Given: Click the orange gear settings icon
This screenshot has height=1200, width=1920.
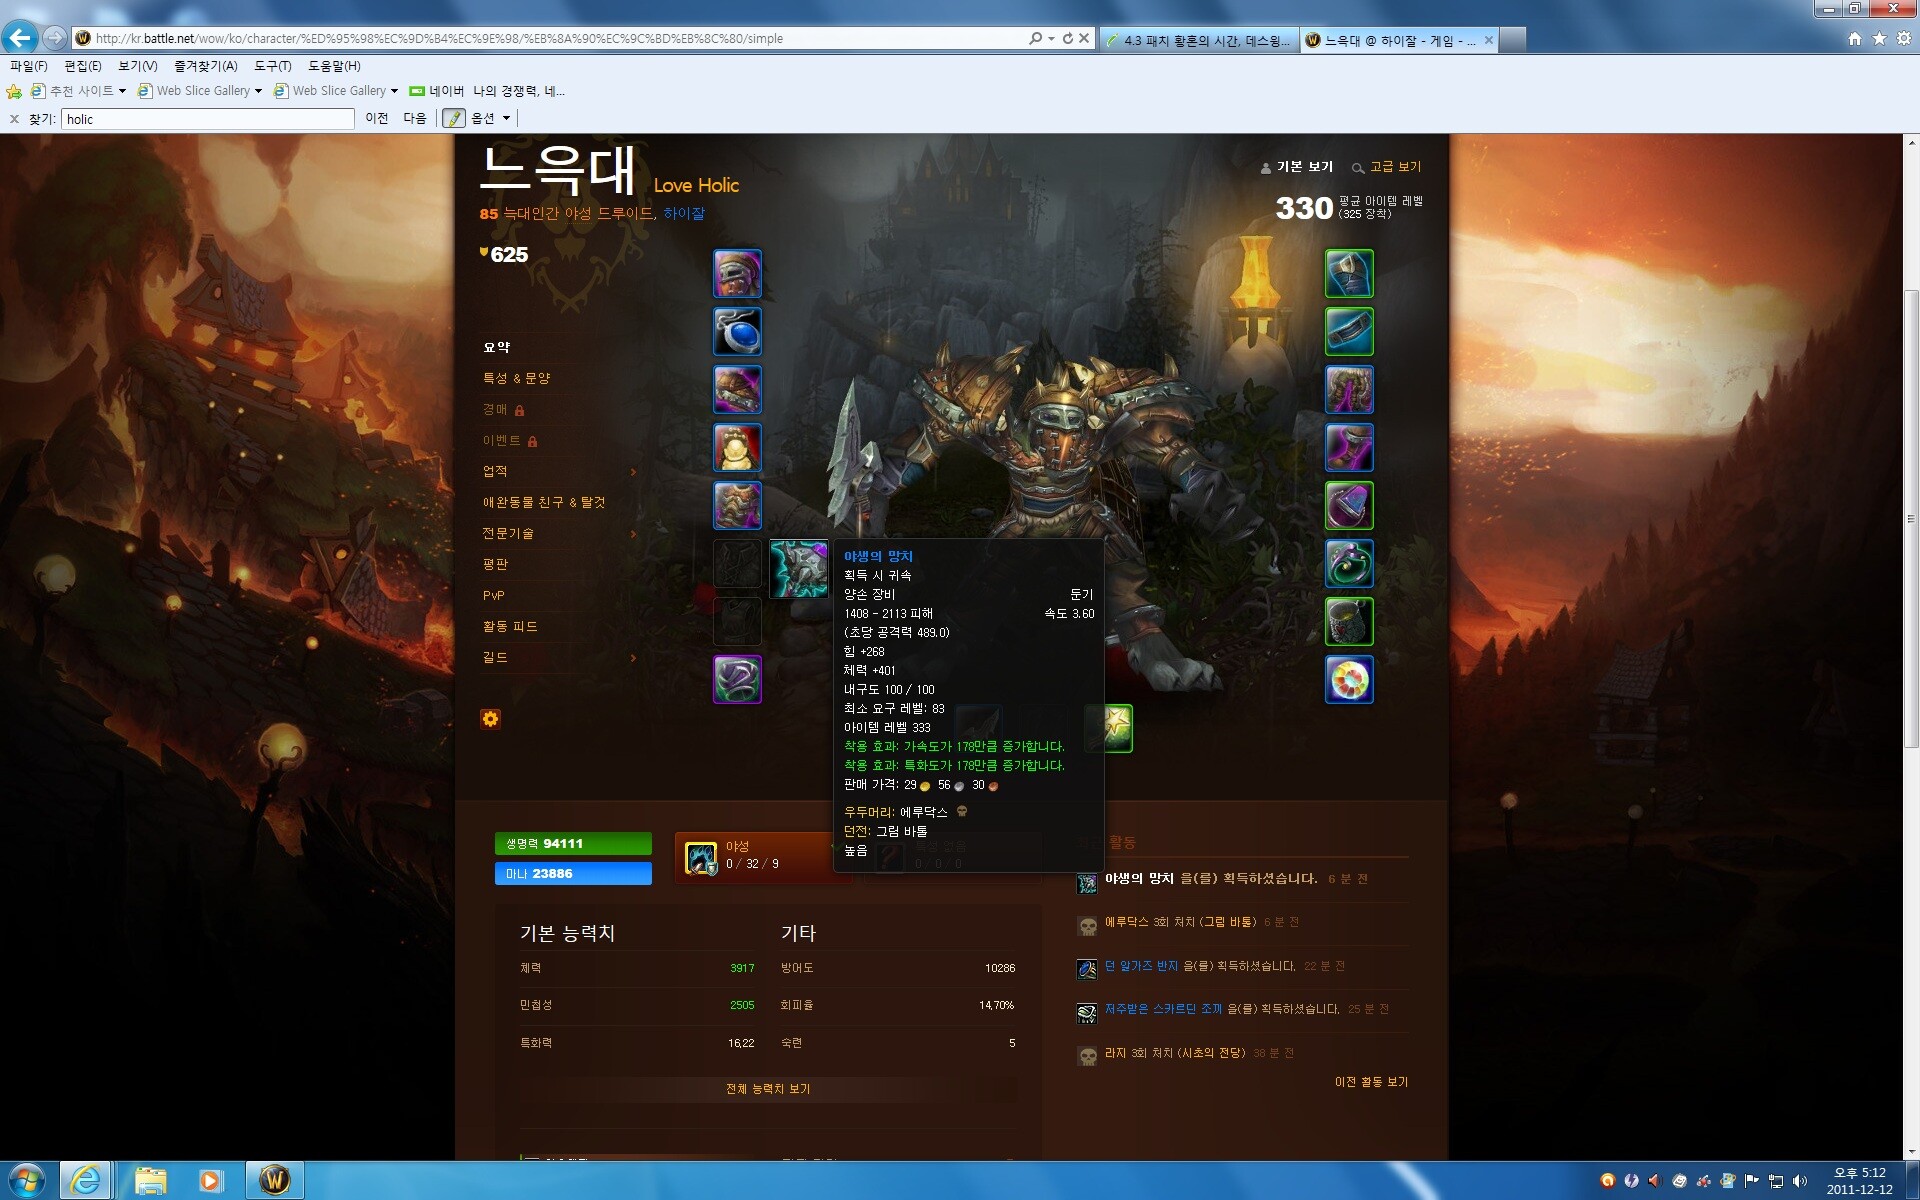Looking at the screenshot, I should click(x=490, y=719).
